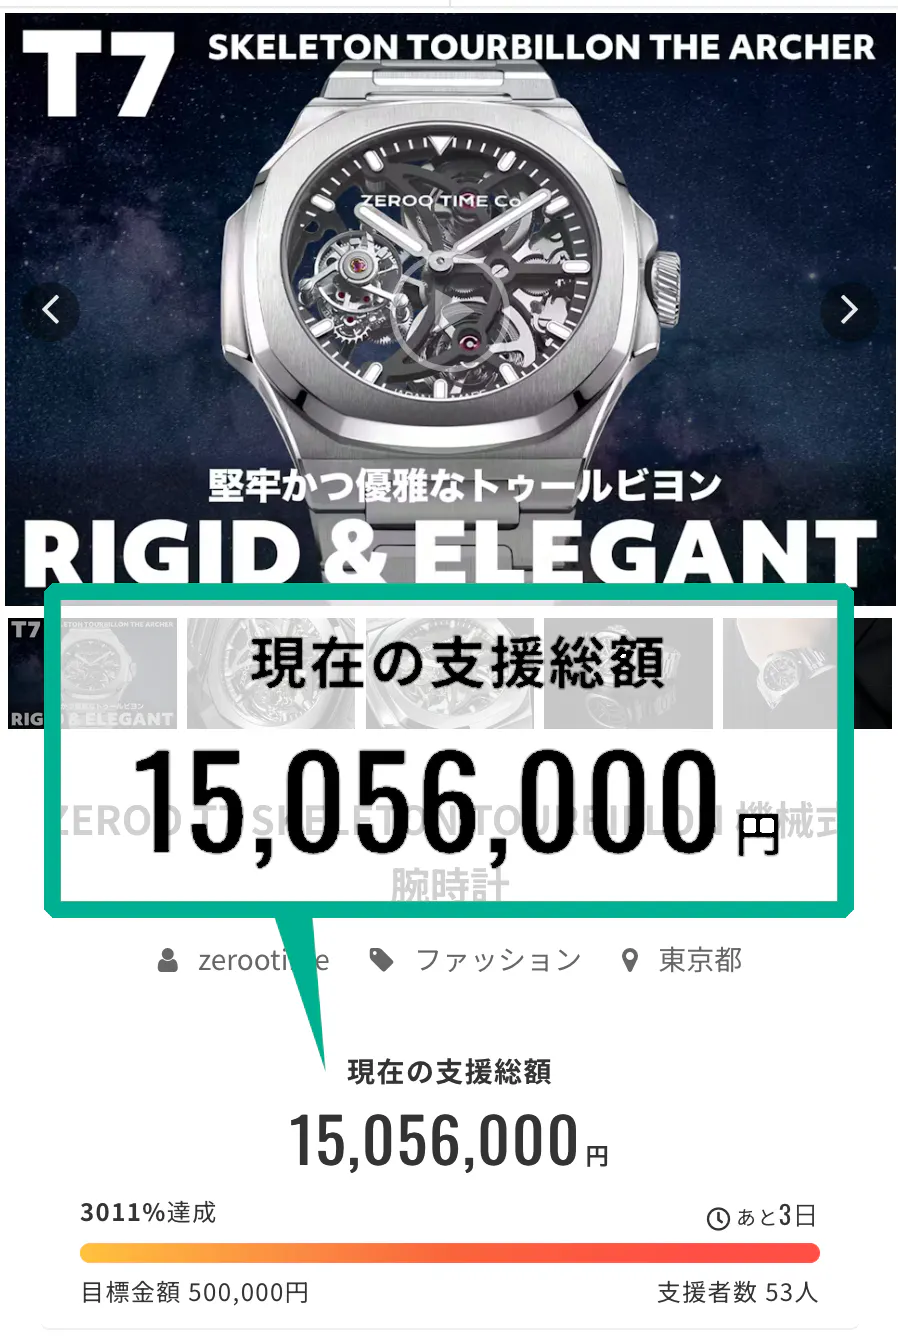Click the location pin icon beside 東京都
Image resolution: width=898 pixels, height=1338 pixels.
pos(629,961)
